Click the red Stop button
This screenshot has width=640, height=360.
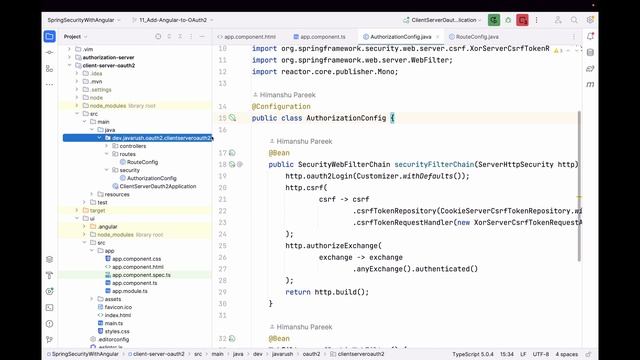pos(522,20)
